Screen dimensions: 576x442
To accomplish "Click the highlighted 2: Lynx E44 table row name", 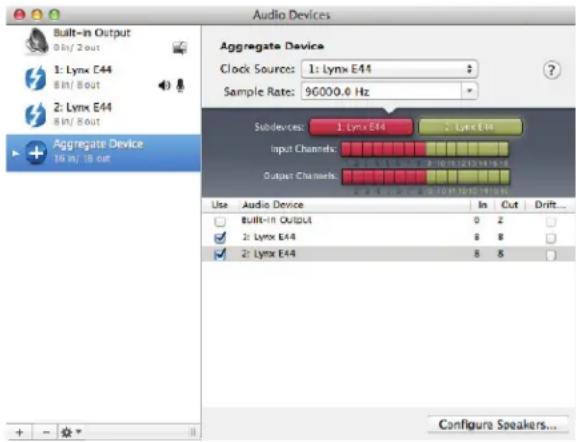I will [x=269, y=254].
